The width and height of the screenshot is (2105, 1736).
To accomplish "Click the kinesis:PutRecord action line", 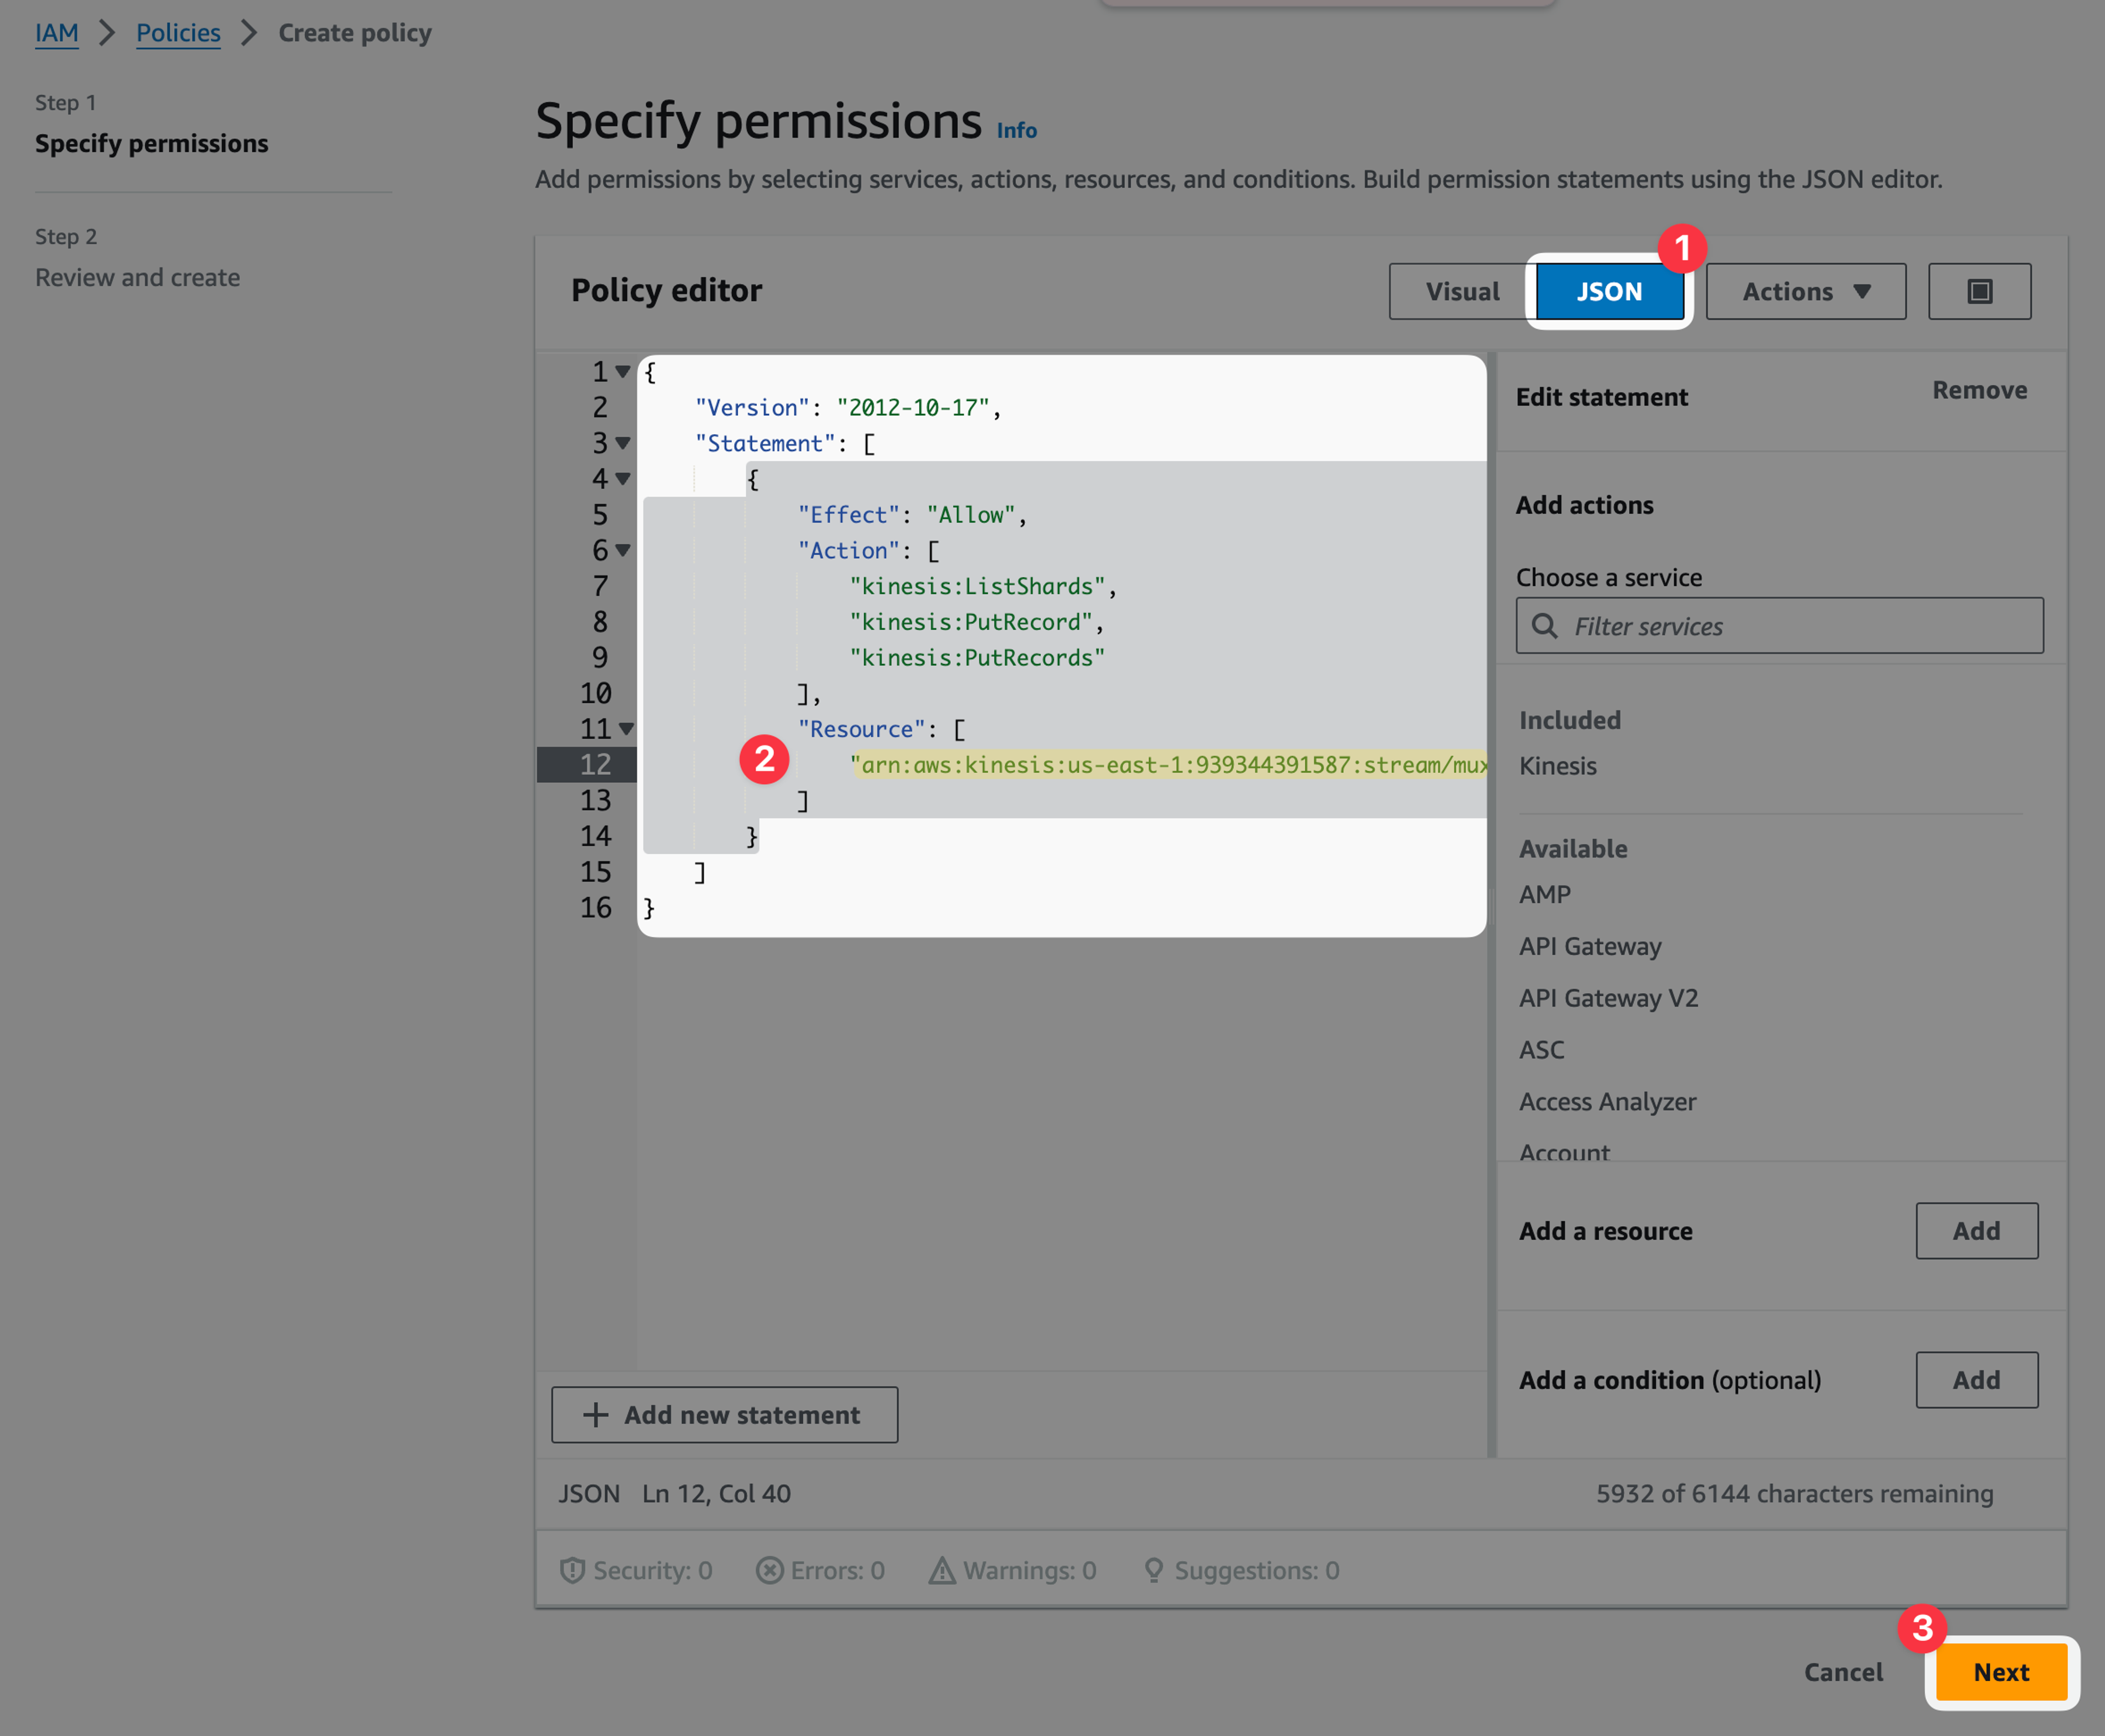I will click(976, 622).
